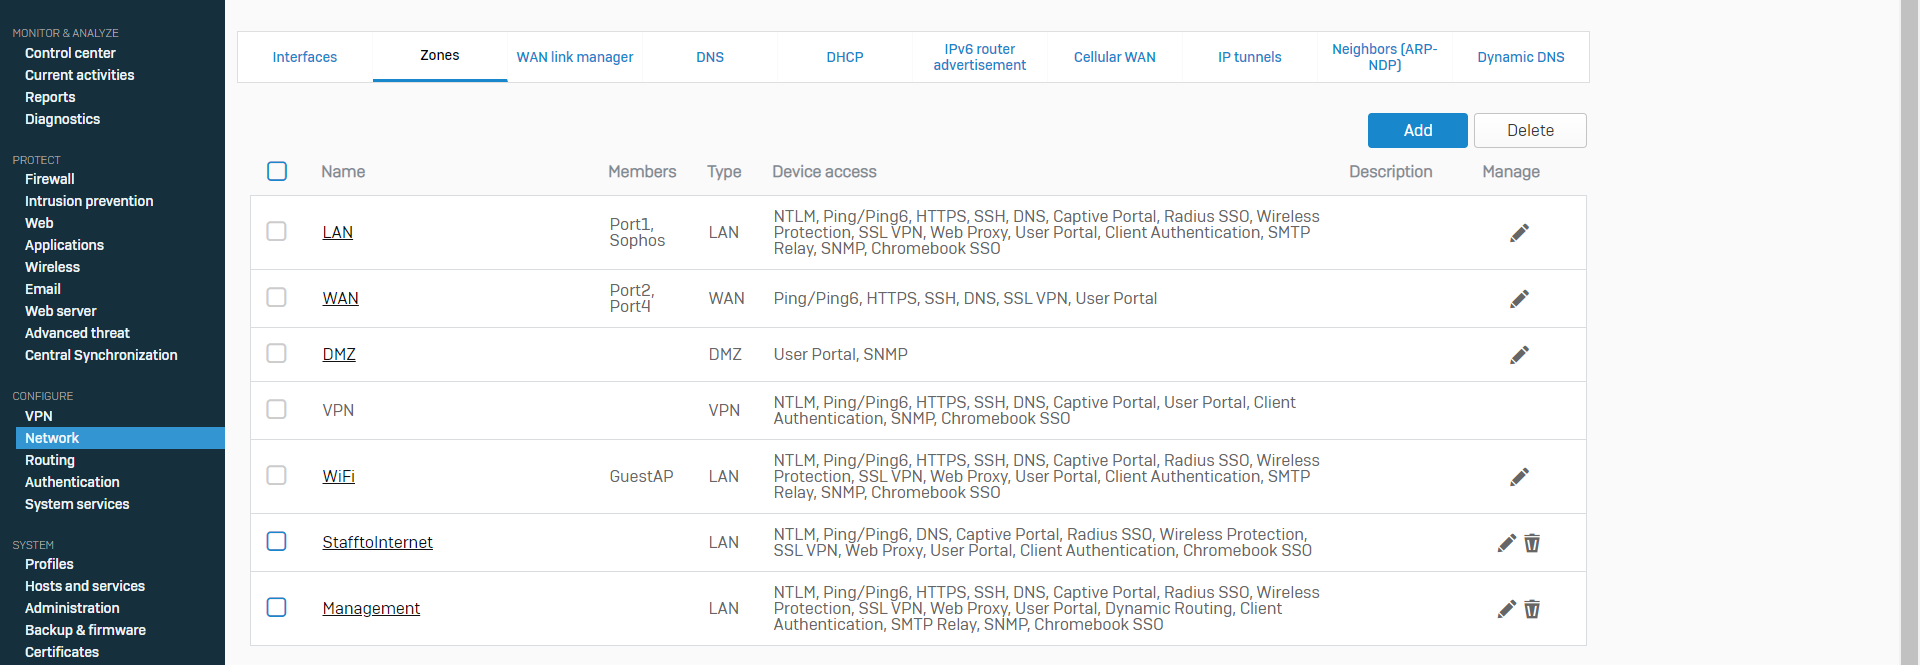Viewport: 1920px width, 665px height.
Task: Sort zones by Name column header
Action: pos(343,172)
